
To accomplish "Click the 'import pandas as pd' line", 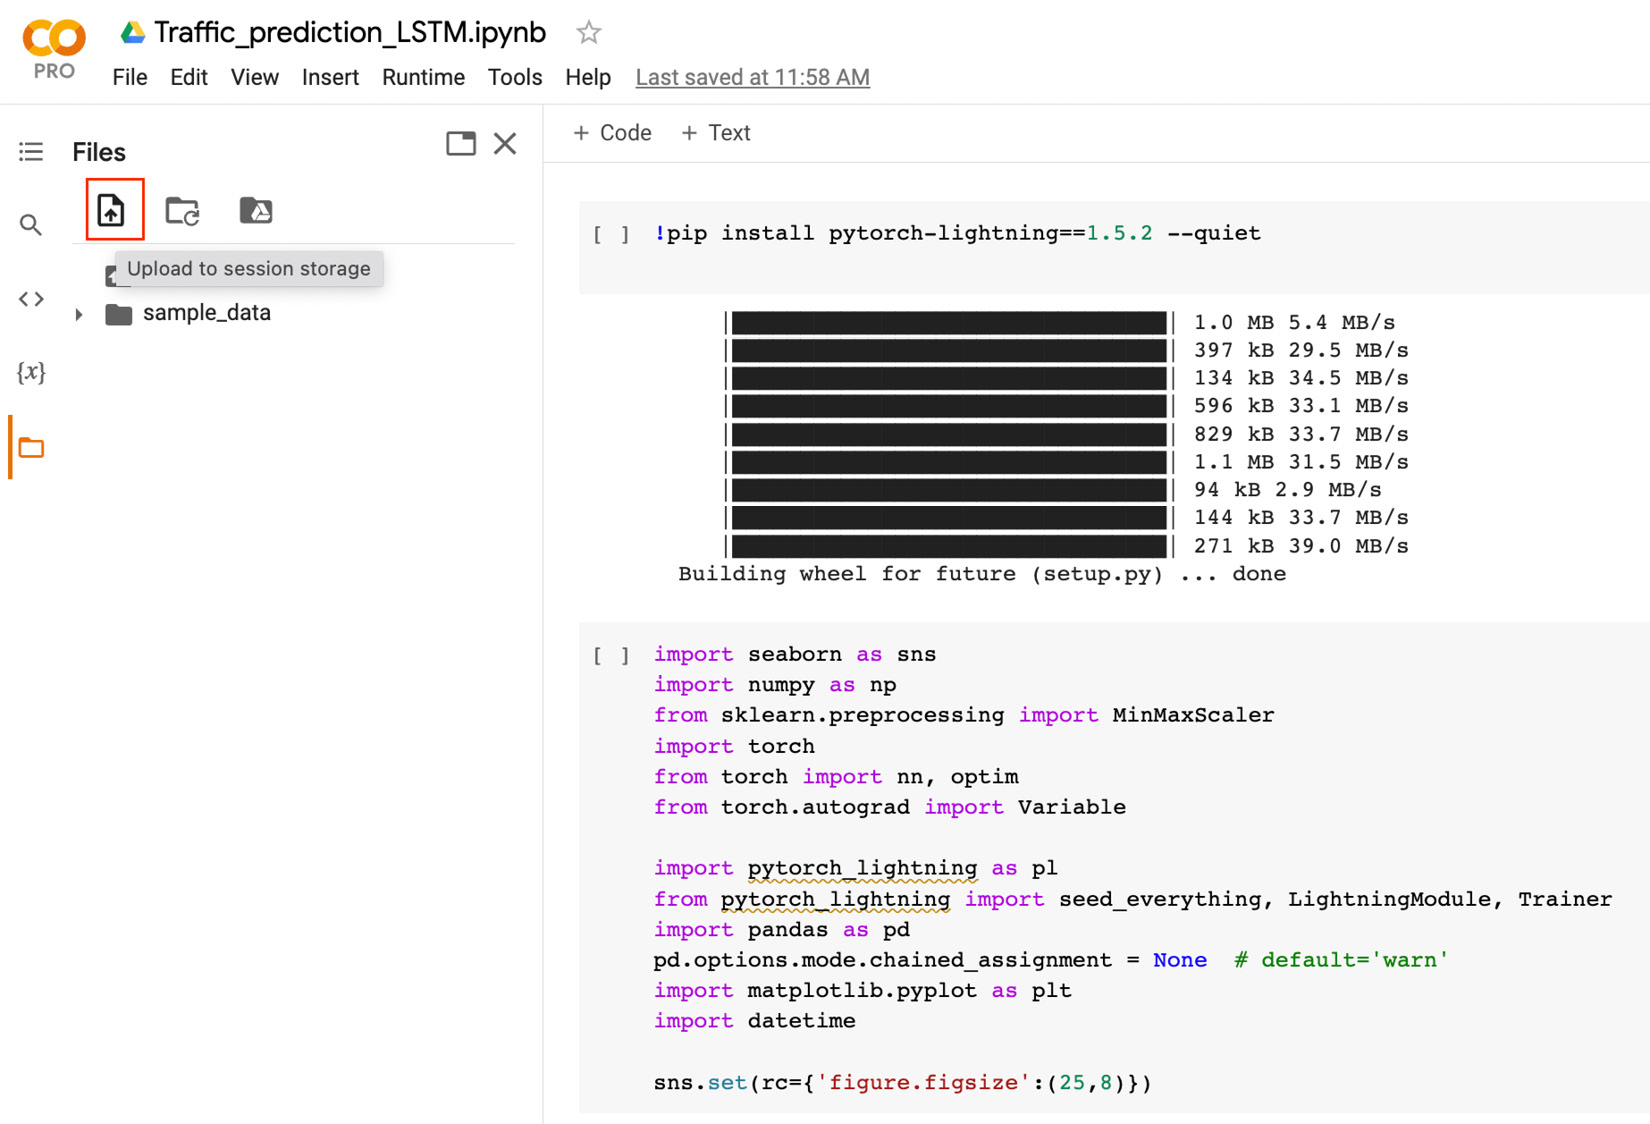I will 782,929.
